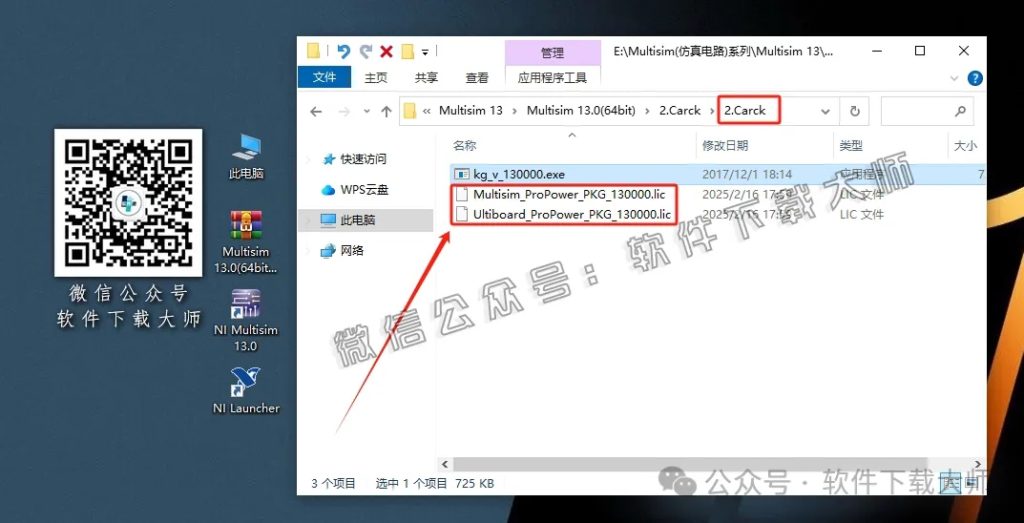This screenshot has height=523, width=1024.
Task: Go forward with the forward arrow
Action: tap(344, 112)
